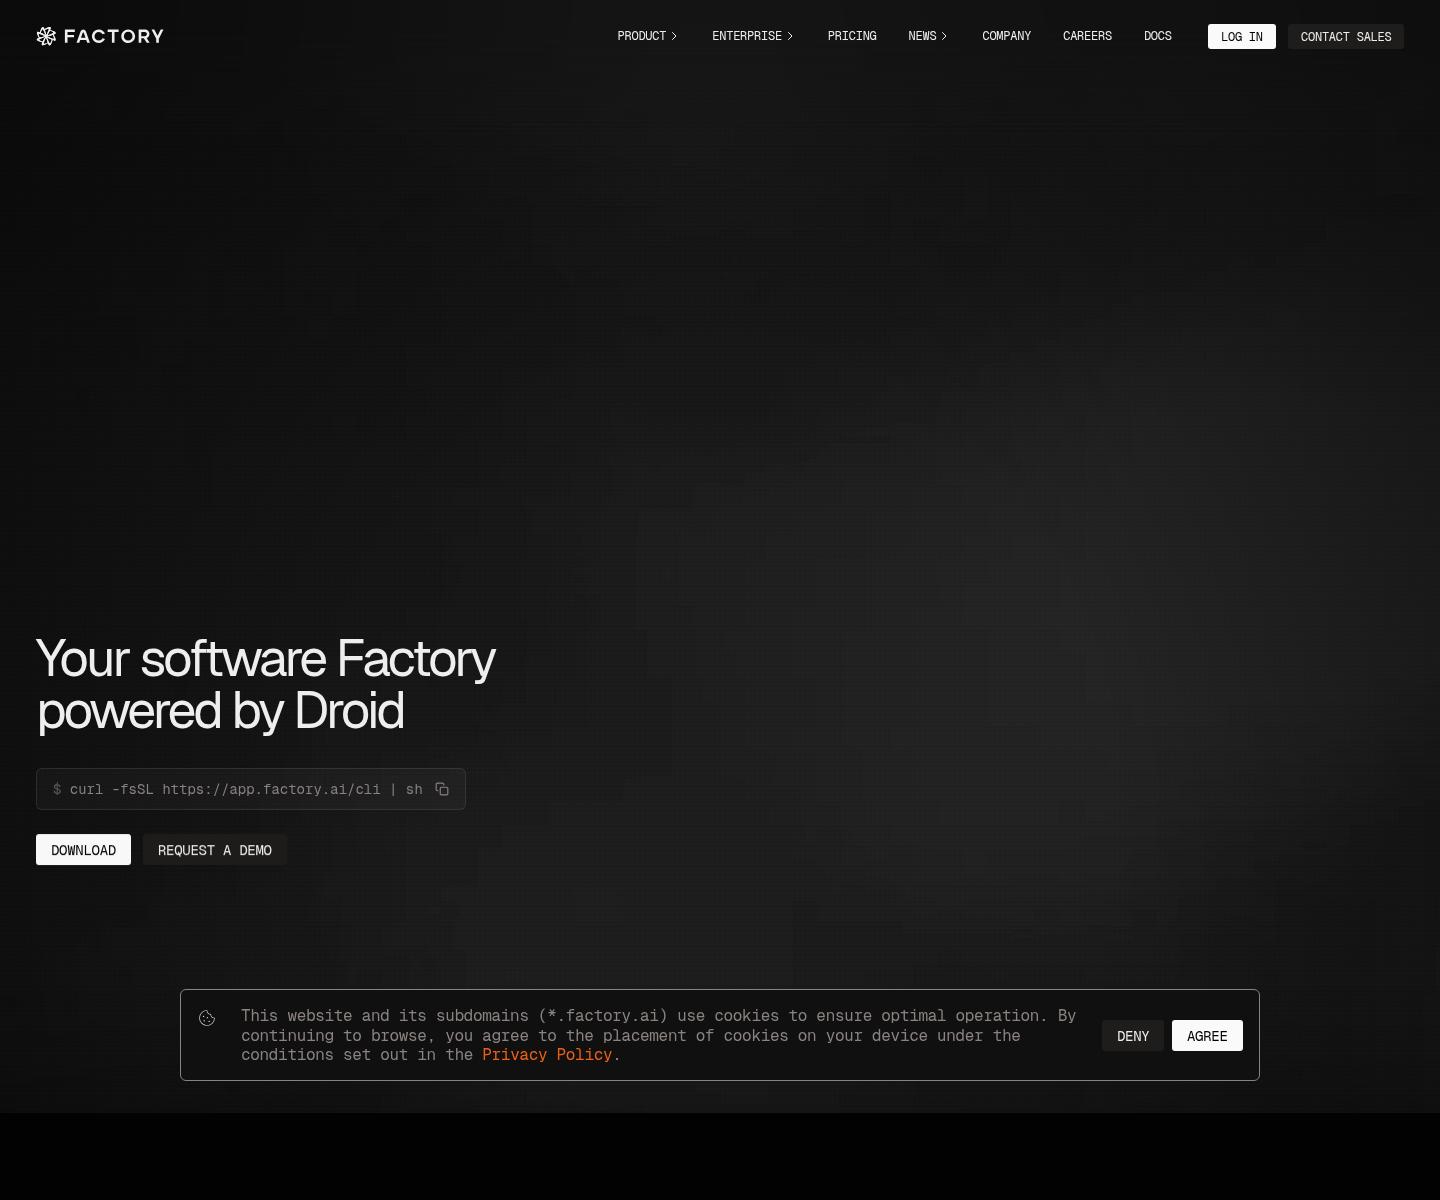Click the Contact Sales button
This screenshot has width=1440, height=1200.
pos(1346,37)
